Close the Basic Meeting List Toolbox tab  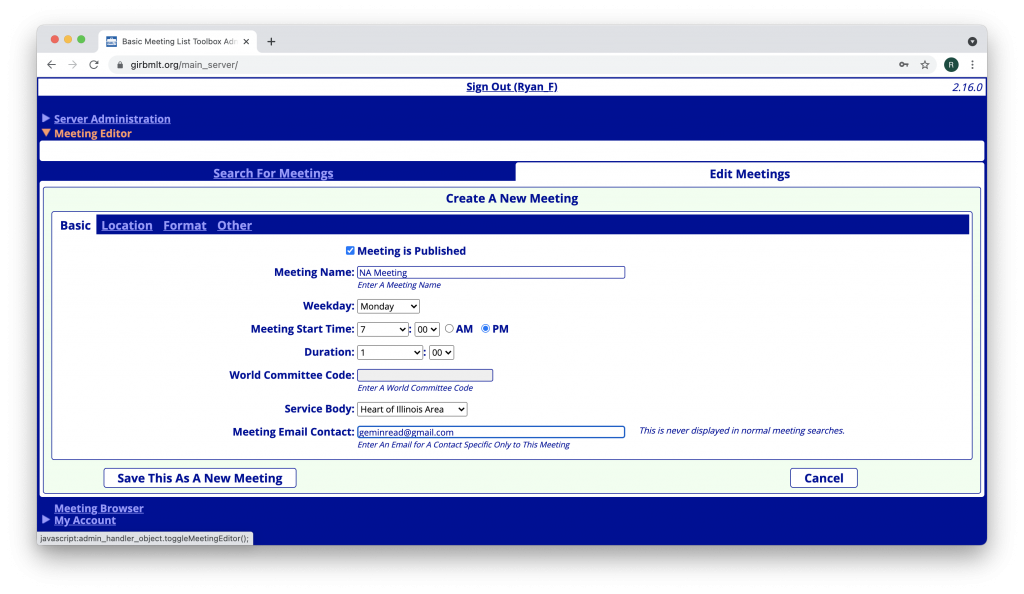coord(246,41)
